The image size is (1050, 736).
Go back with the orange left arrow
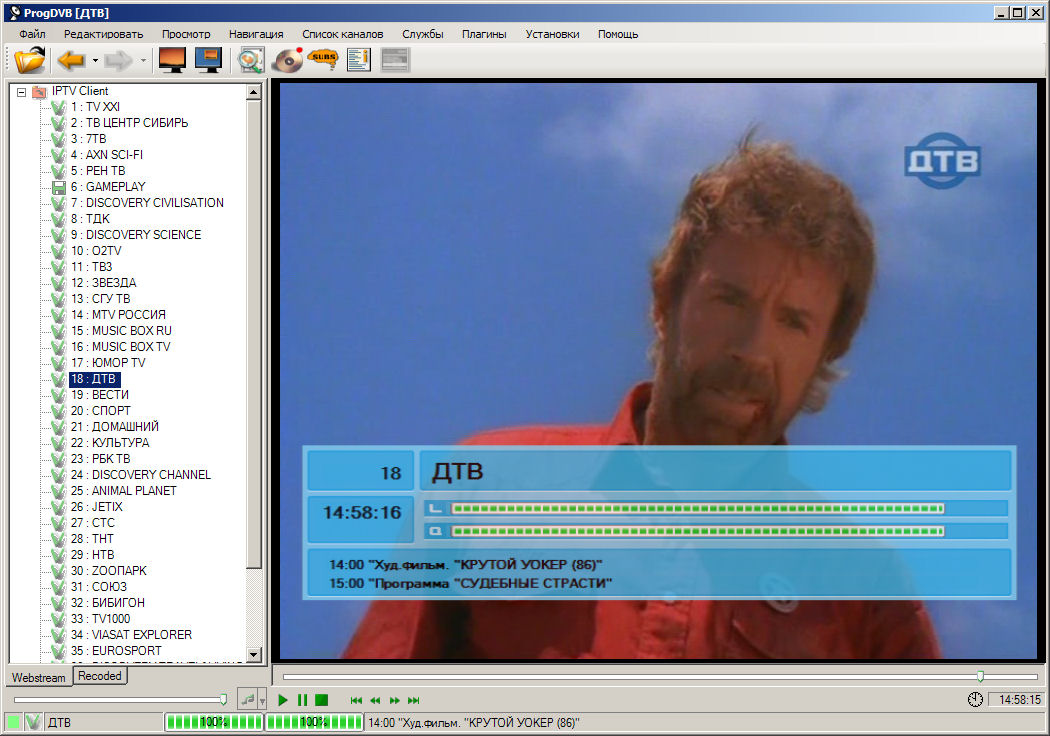point(71,60)
